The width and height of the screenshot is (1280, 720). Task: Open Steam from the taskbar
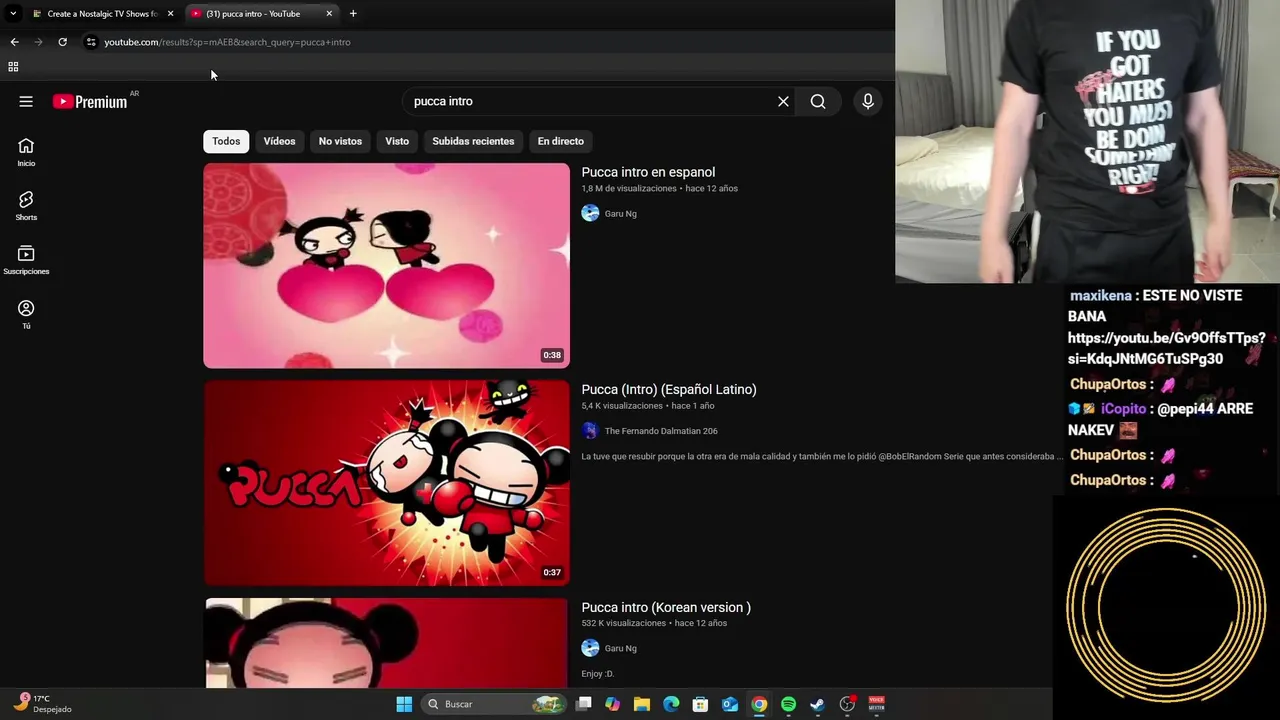pyautogui.click(x=817, y=704)
